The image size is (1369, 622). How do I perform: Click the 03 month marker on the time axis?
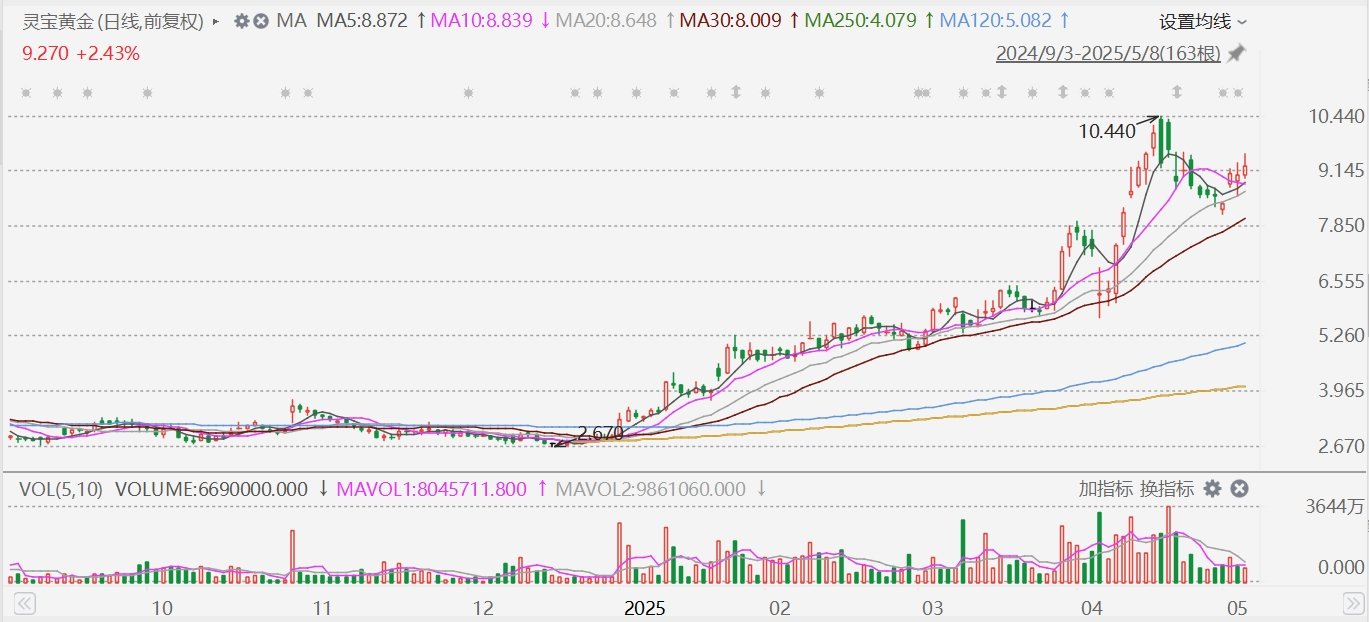click(932, 608)
